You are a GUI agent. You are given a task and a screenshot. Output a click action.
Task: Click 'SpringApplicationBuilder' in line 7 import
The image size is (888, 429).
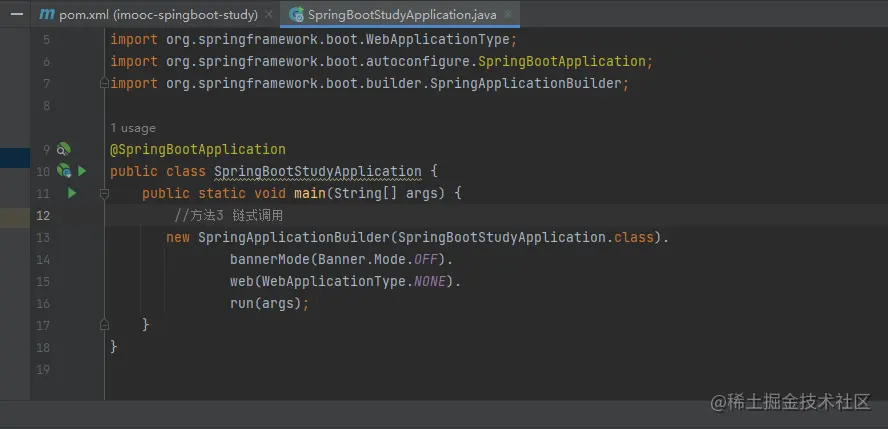click(526, 84)
